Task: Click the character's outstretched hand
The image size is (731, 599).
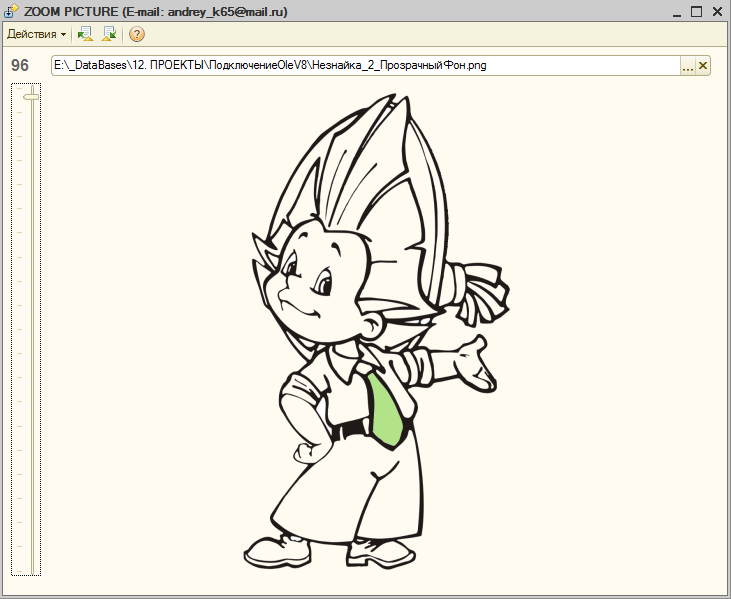Action: pyautogui.click(x=472, y=360)
